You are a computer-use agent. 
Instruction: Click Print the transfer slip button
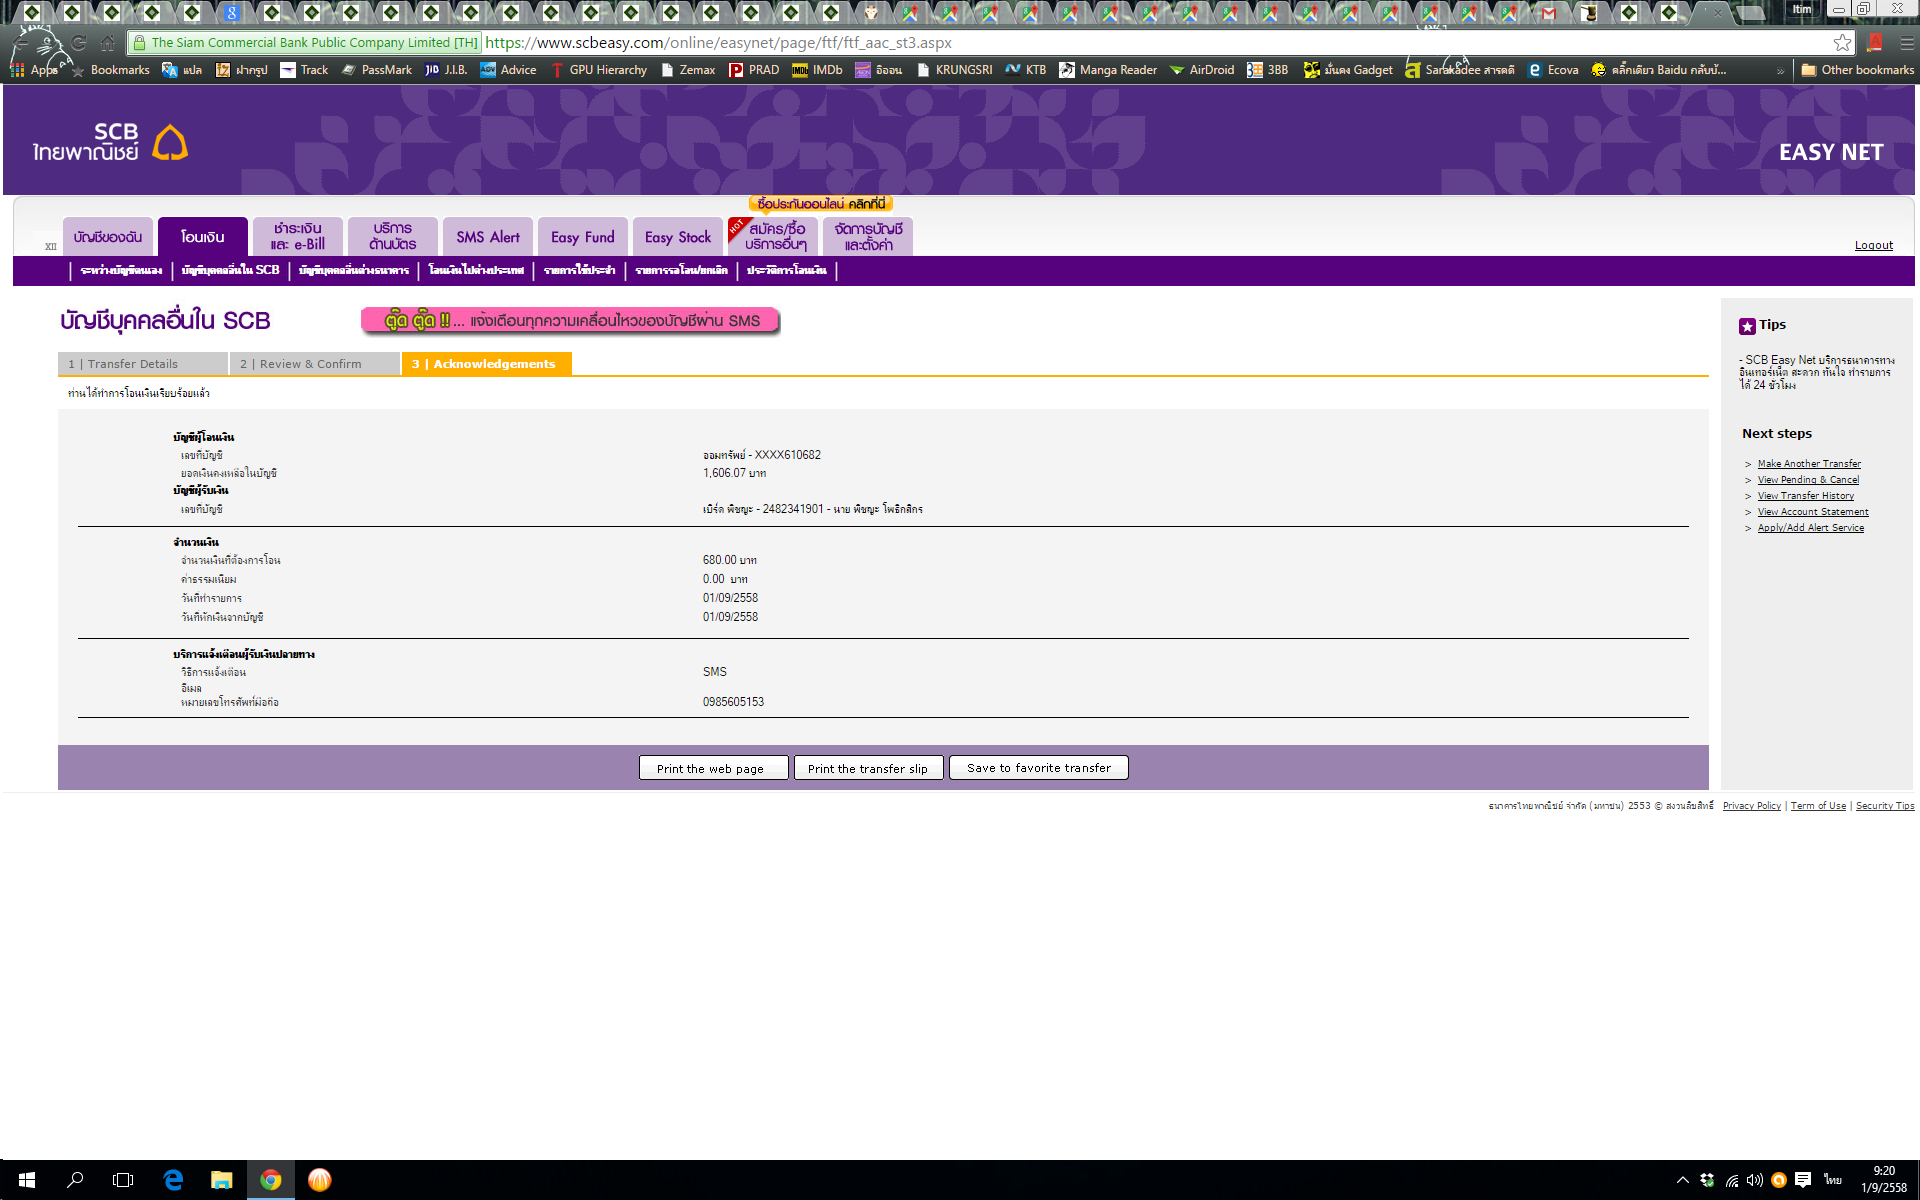[x=867, y=768]
